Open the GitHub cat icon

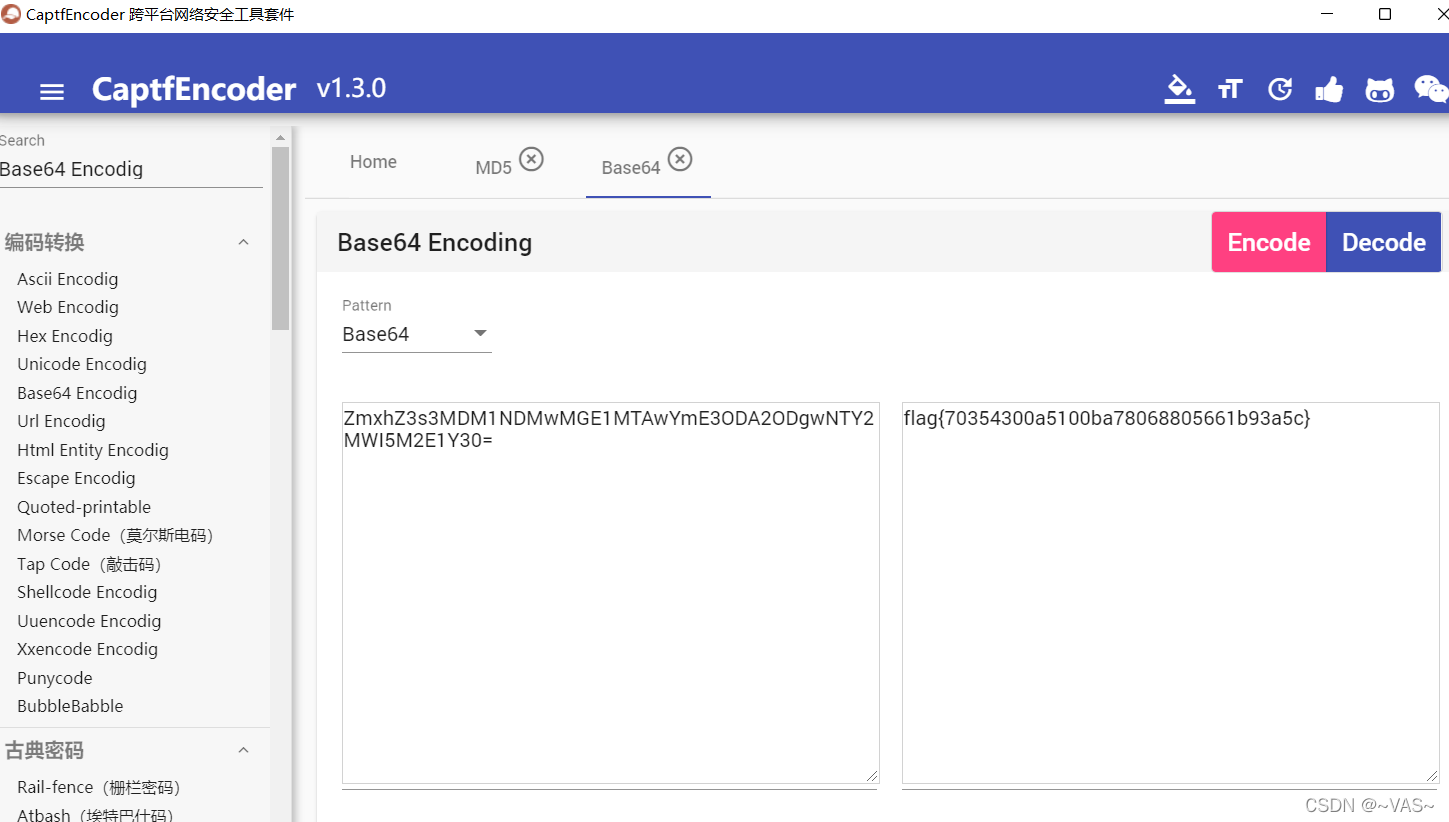click(1380, 90)
